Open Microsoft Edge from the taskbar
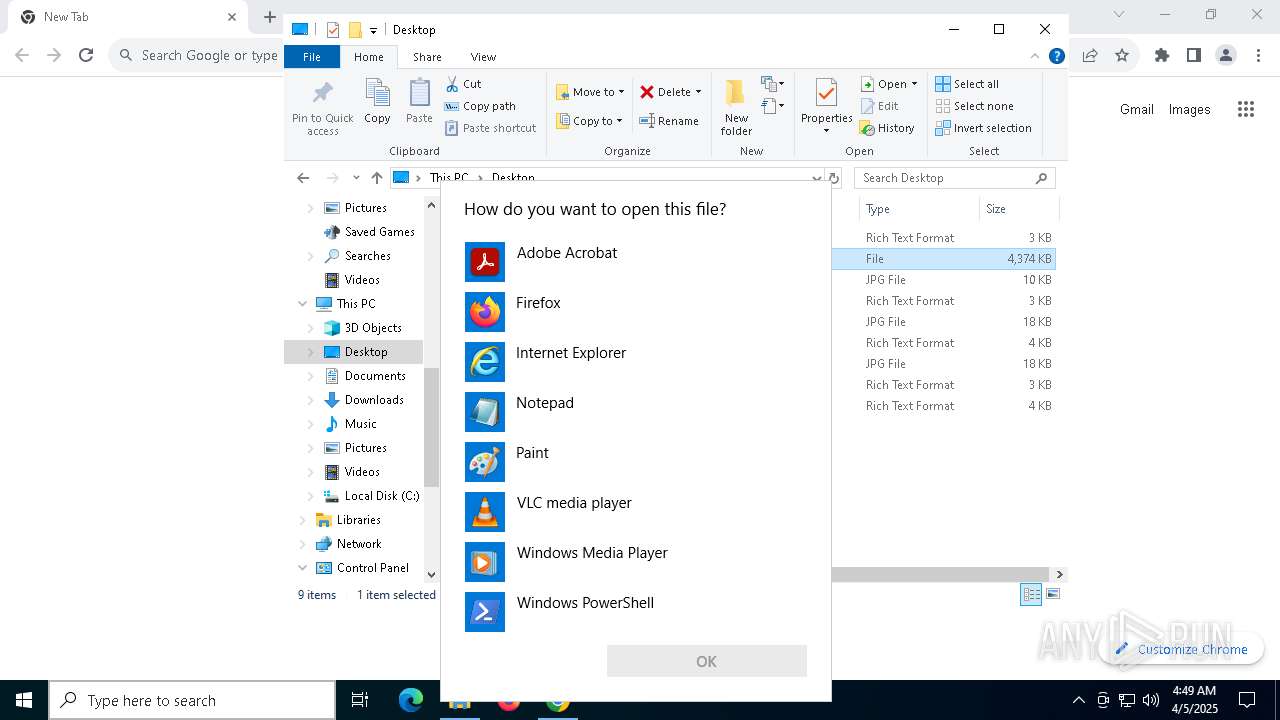Image resolution: width=1280 pixels, height=720 pixels. coord(411,700)
